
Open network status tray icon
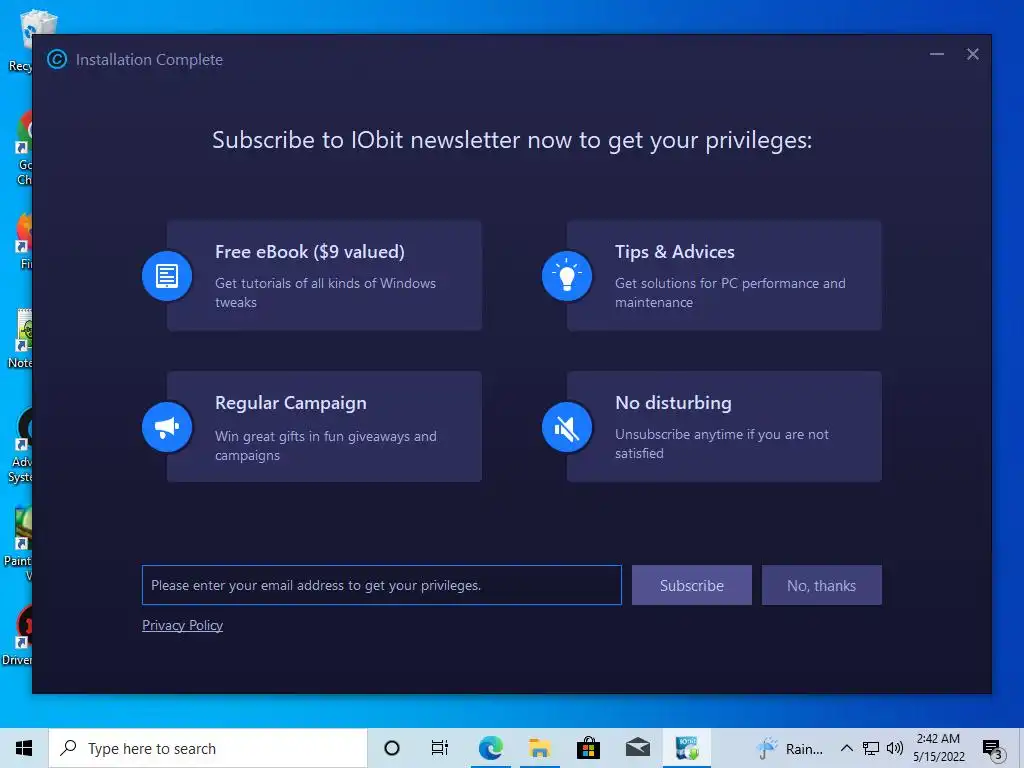coord(871,748)
